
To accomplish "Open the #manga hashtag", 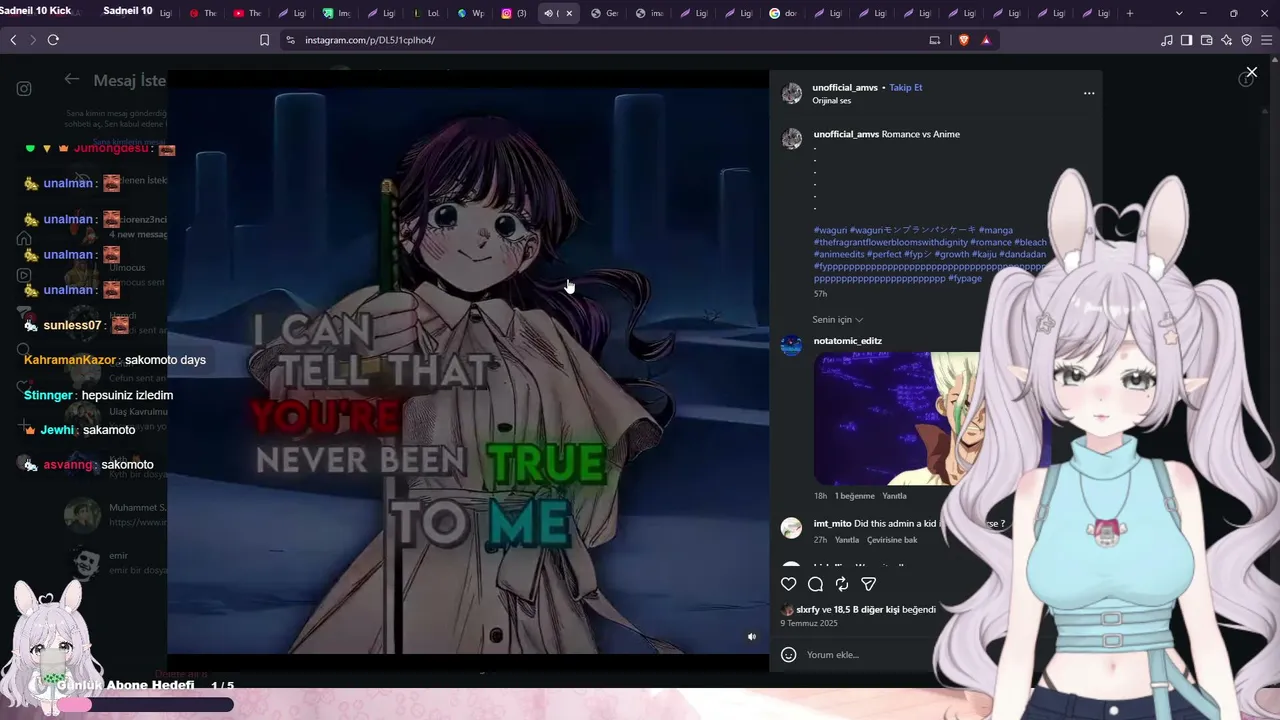I will 996,230.
